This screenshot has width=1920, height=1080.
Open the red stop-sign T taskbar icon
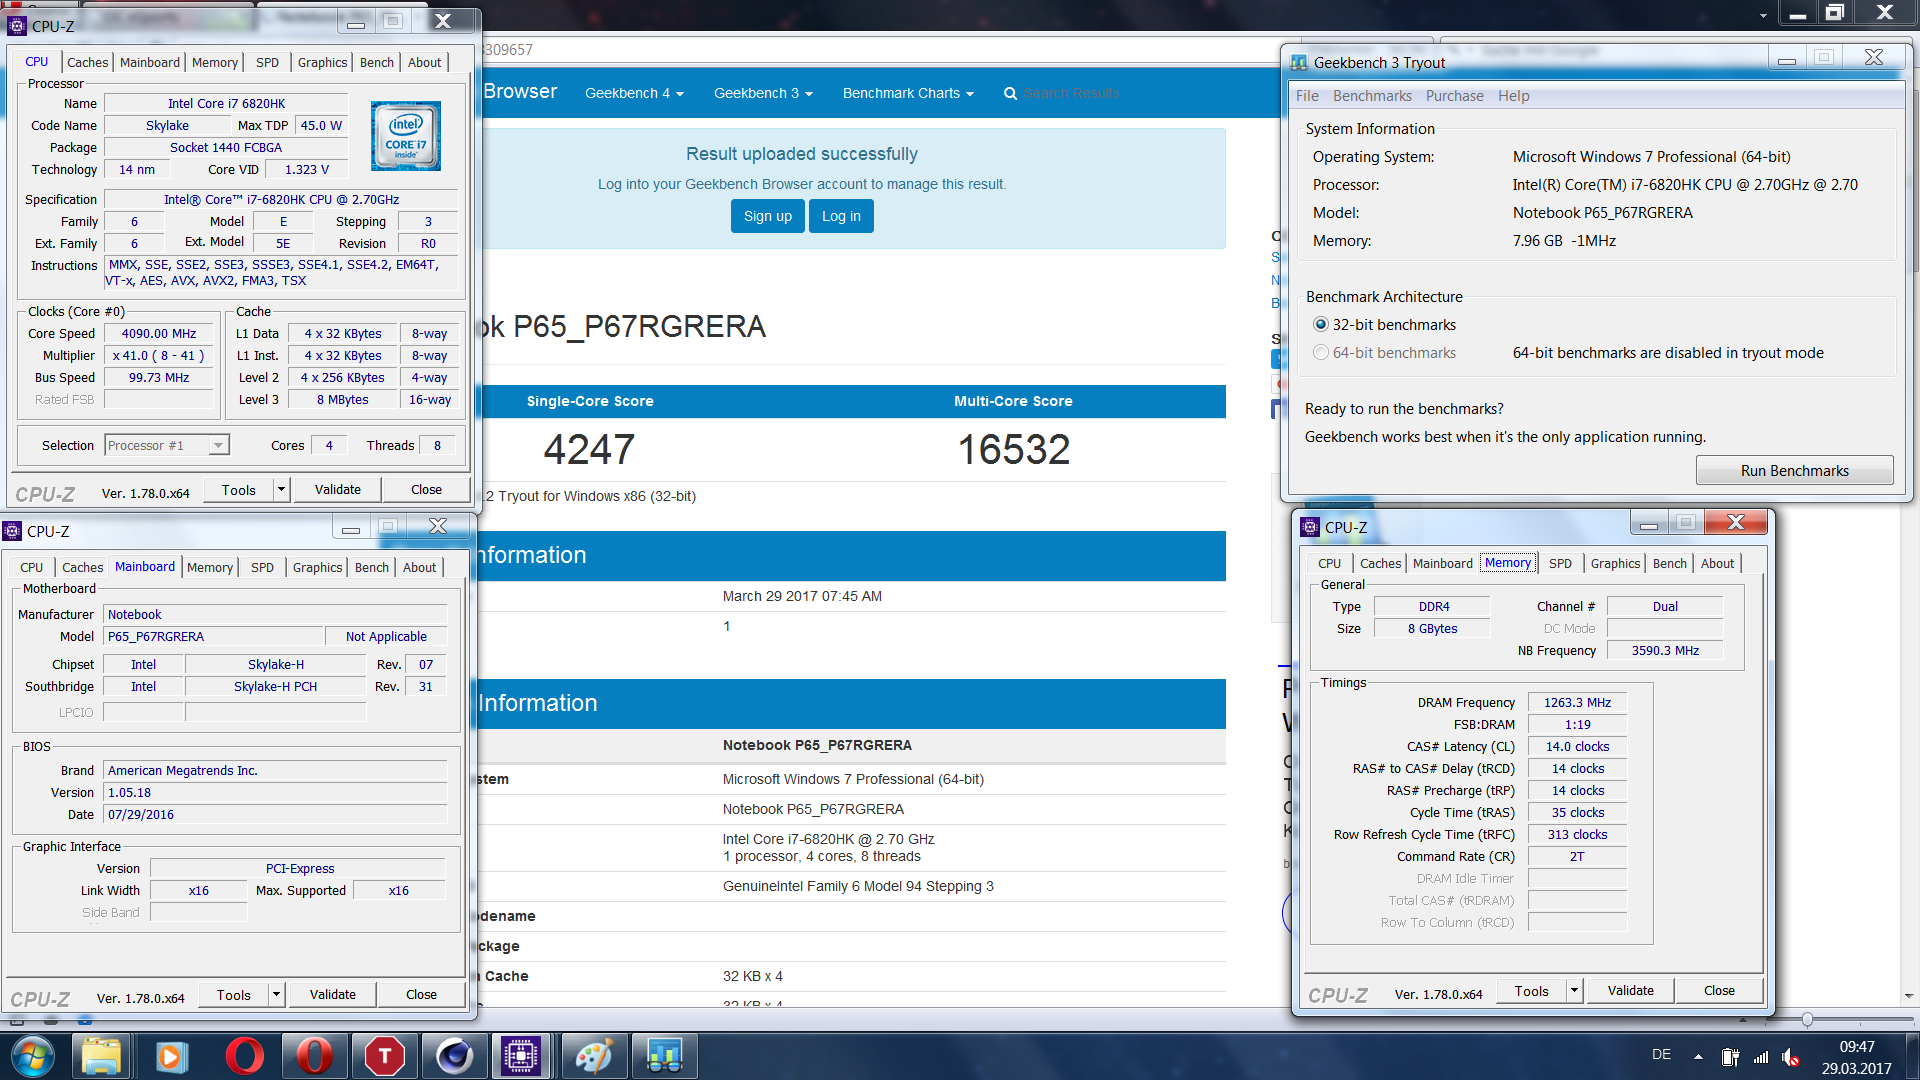(384, 1056)
